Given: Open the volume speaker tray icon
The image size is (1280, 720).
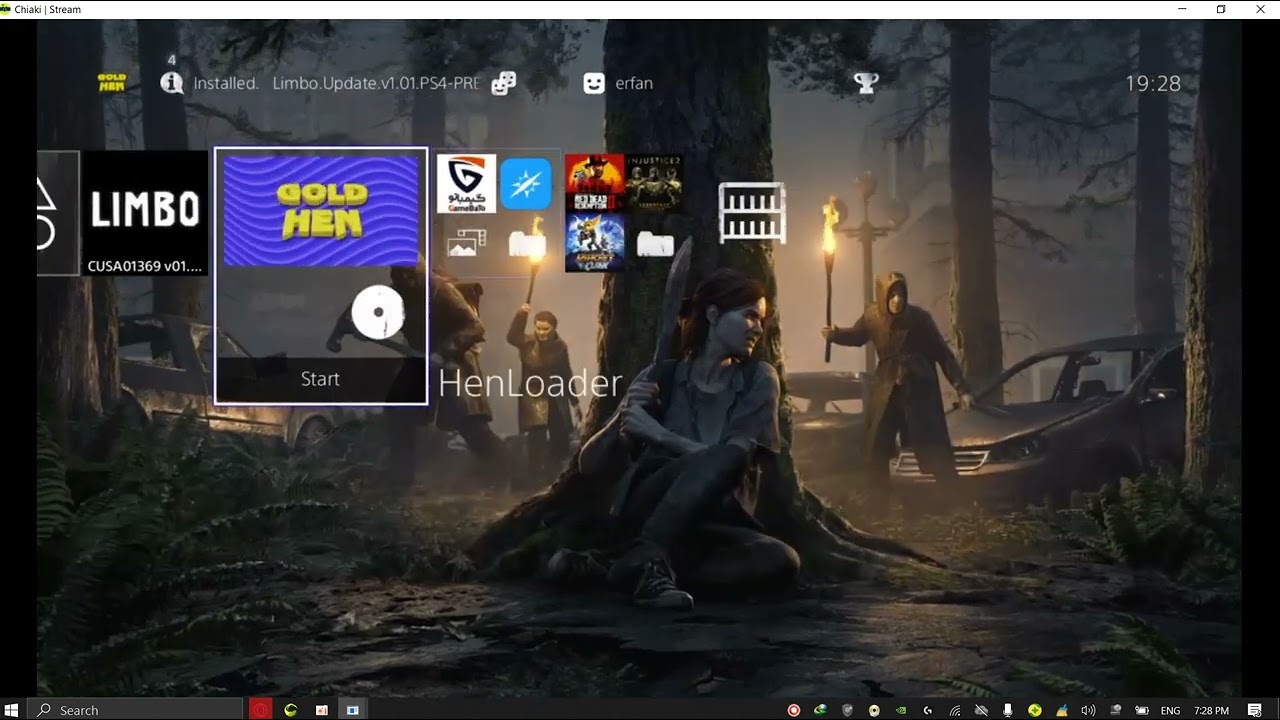Looking at the screenshot, I should (x=1088, y=710).
